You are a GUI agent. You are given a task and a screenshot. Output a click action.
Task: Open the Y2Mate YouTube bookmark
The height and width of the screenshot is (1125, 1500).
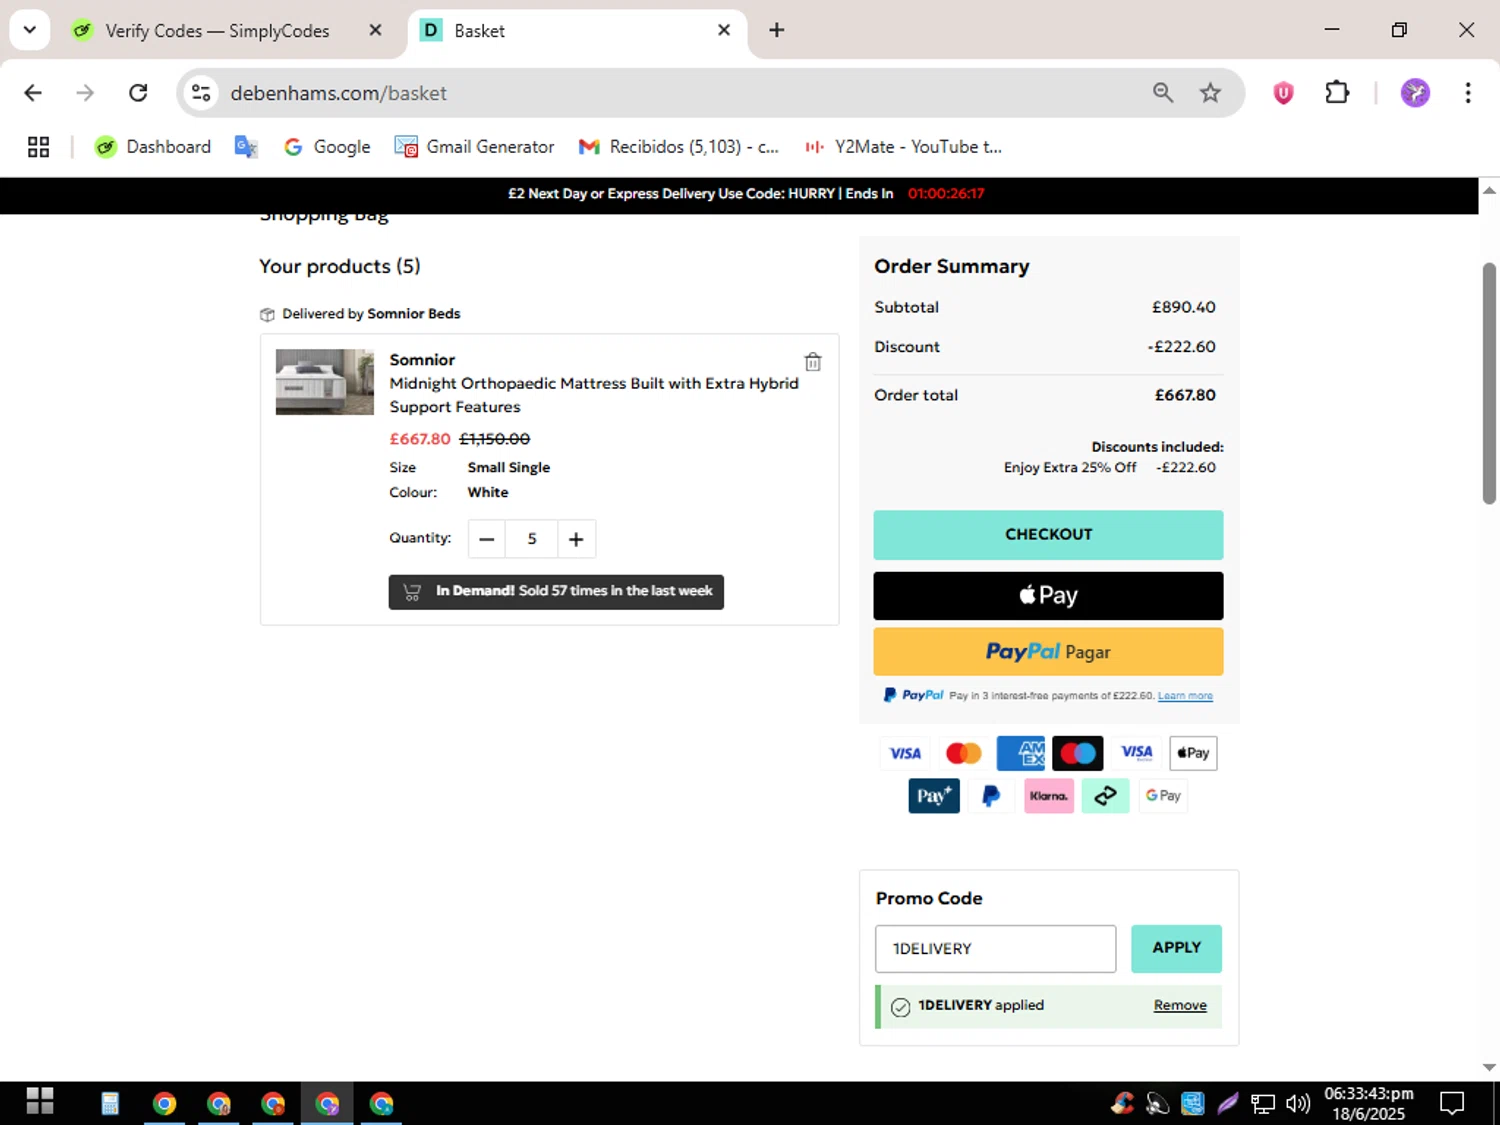903,147
